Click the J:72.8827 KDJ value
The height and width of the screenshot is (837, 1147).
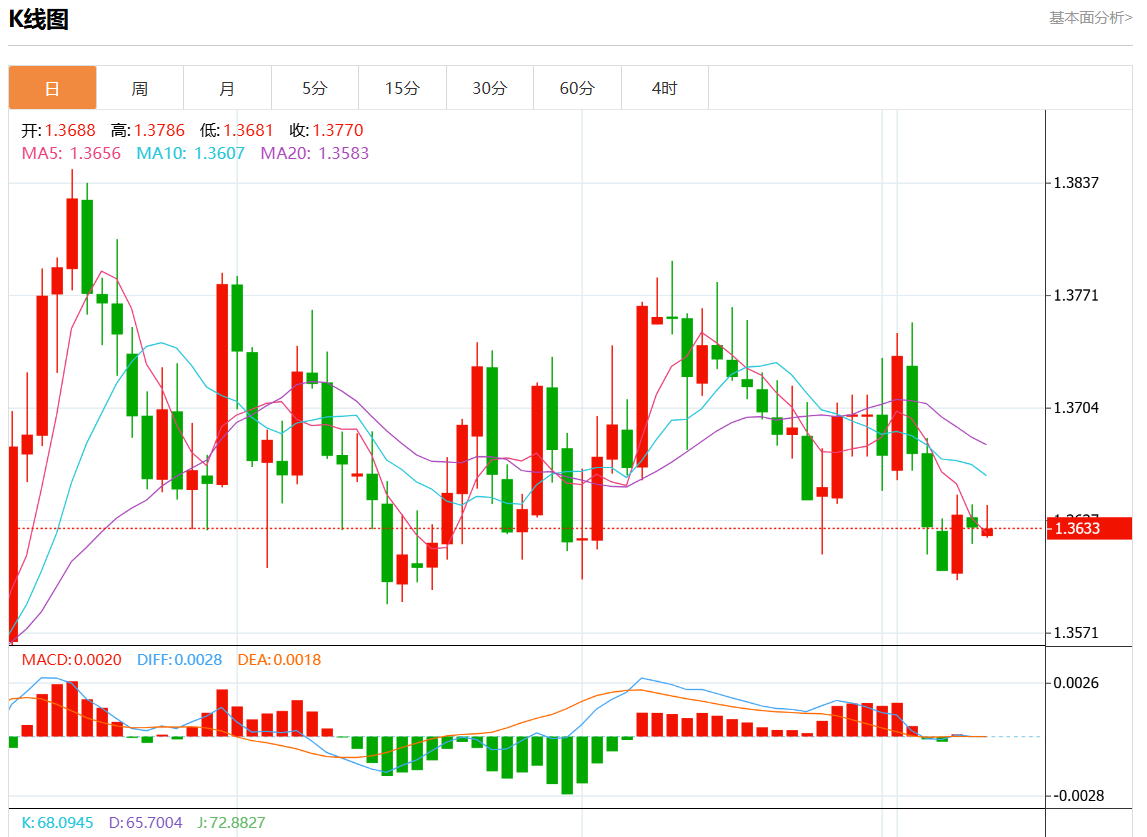pyautogui.click(x=231, y=822)
